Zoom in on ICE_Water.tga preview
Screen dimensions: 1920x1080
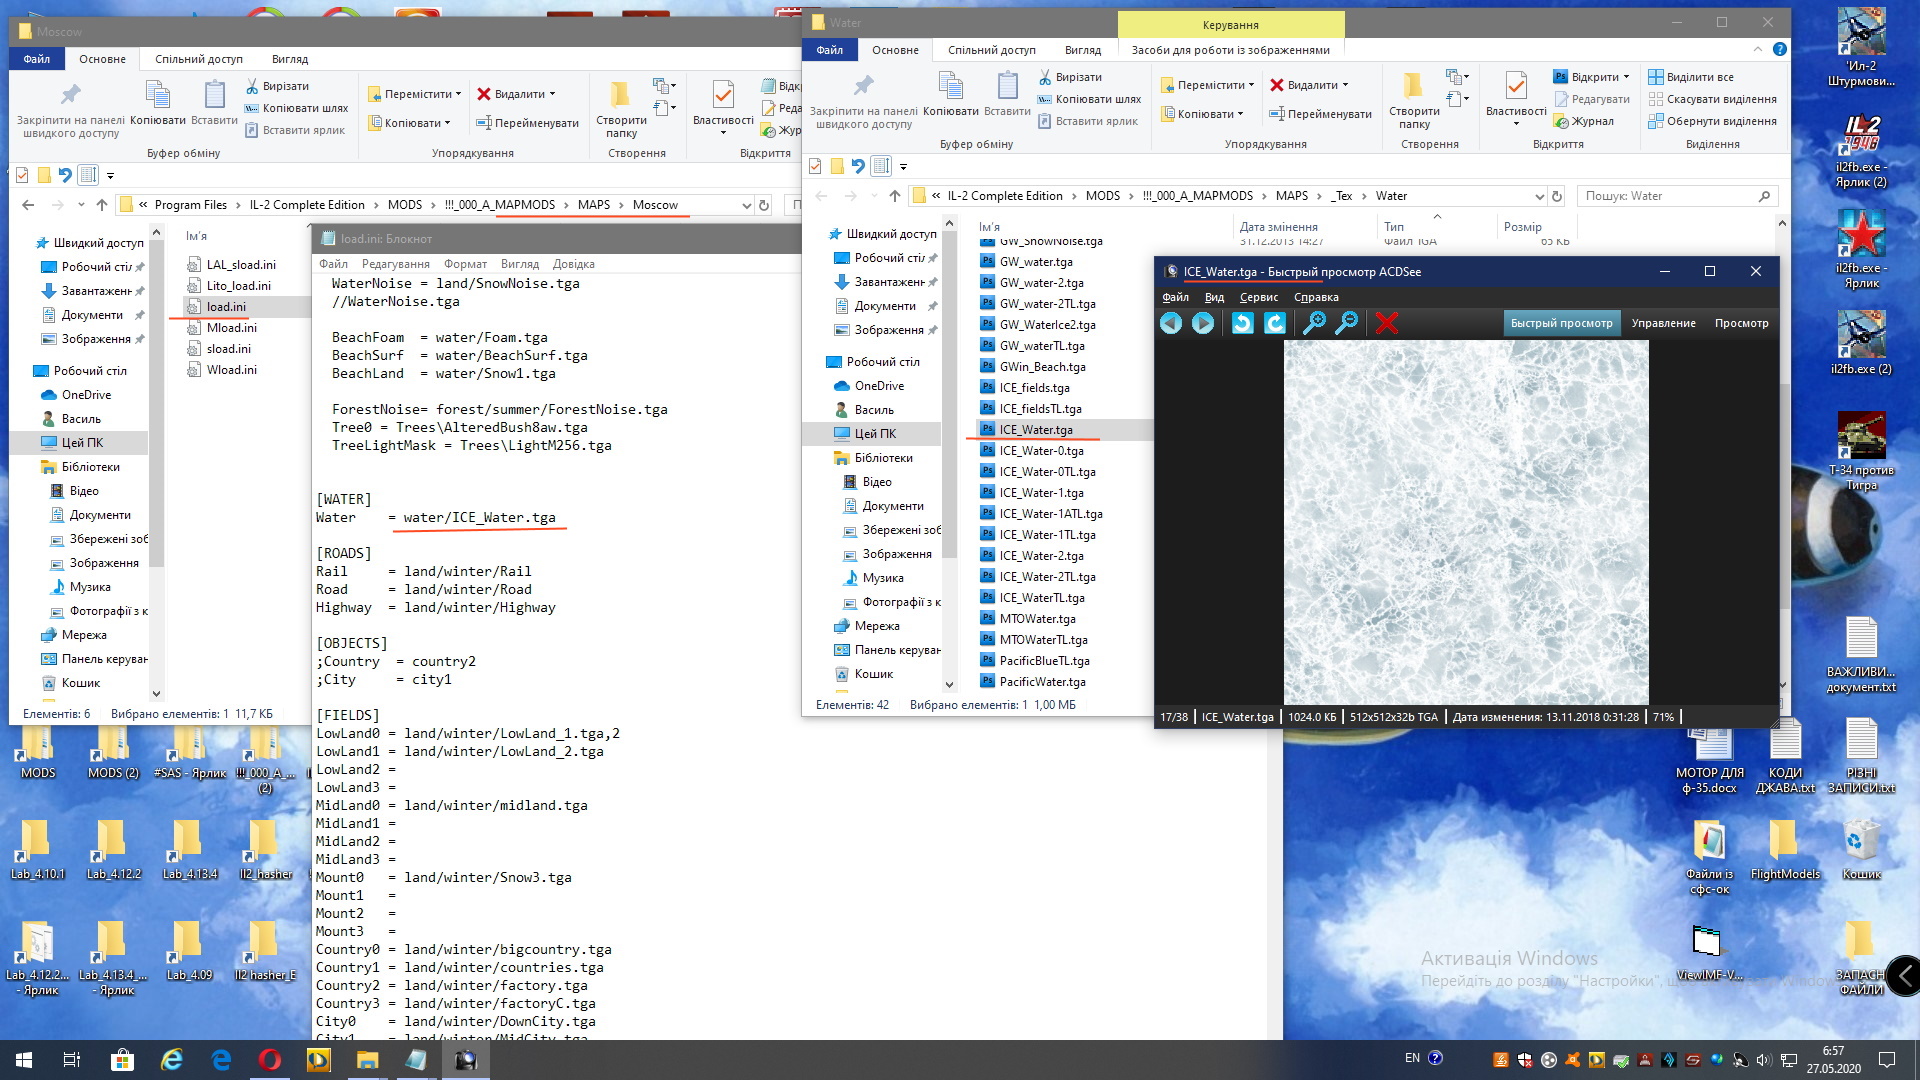coord(1314,323)
